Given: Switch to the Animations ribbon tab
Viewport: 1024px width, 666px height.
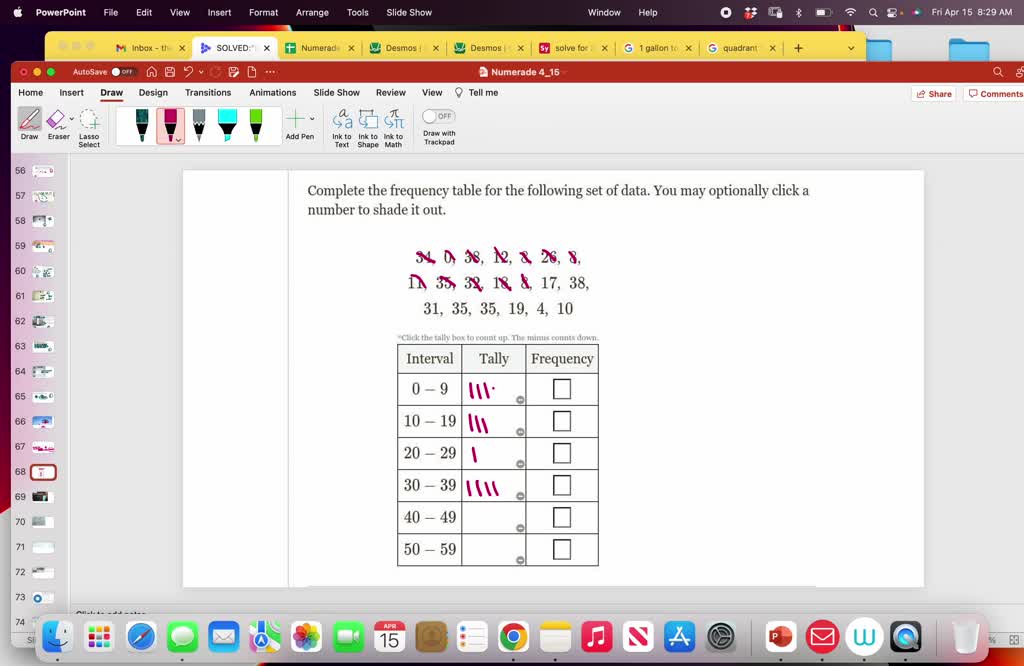Looking at the screenshot, I should click(272, 92).
